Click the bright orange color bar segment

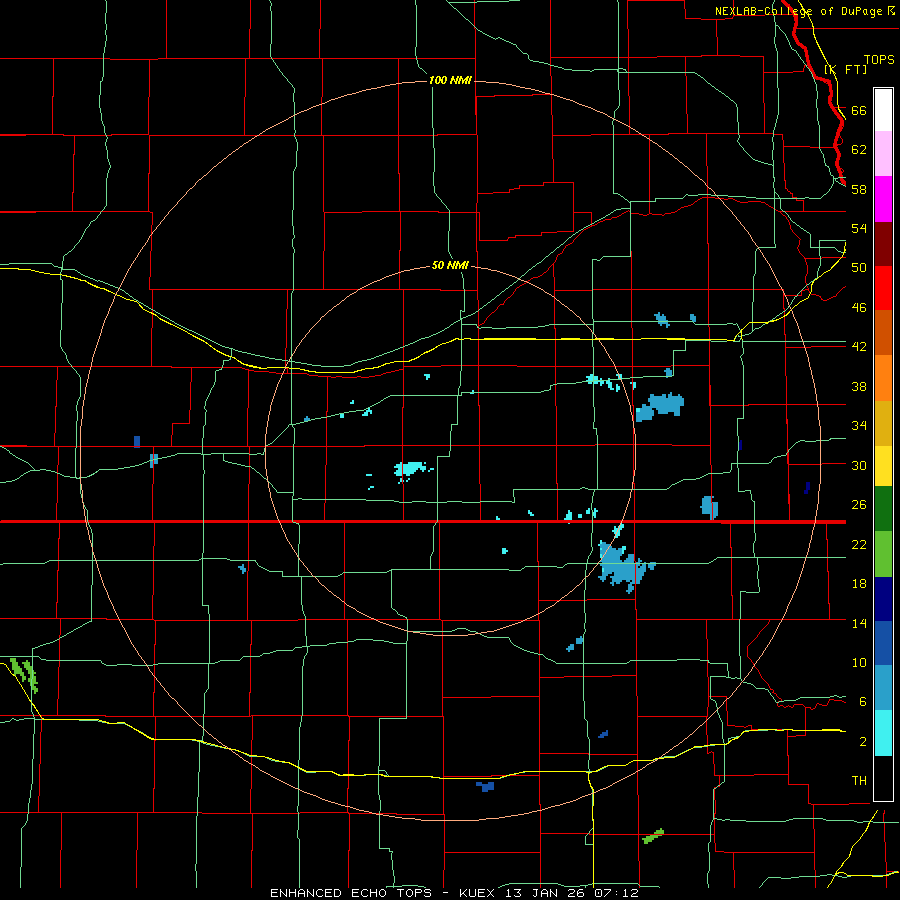(883, 377)
